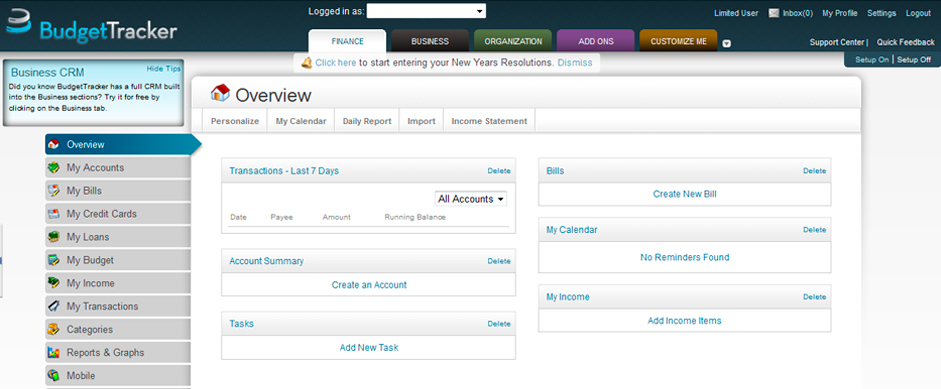The height and width of the screenshot is (389, 941).
Task: Open the Logged in as dropdown
Action: pyautogui.click(x=426, y=11)
